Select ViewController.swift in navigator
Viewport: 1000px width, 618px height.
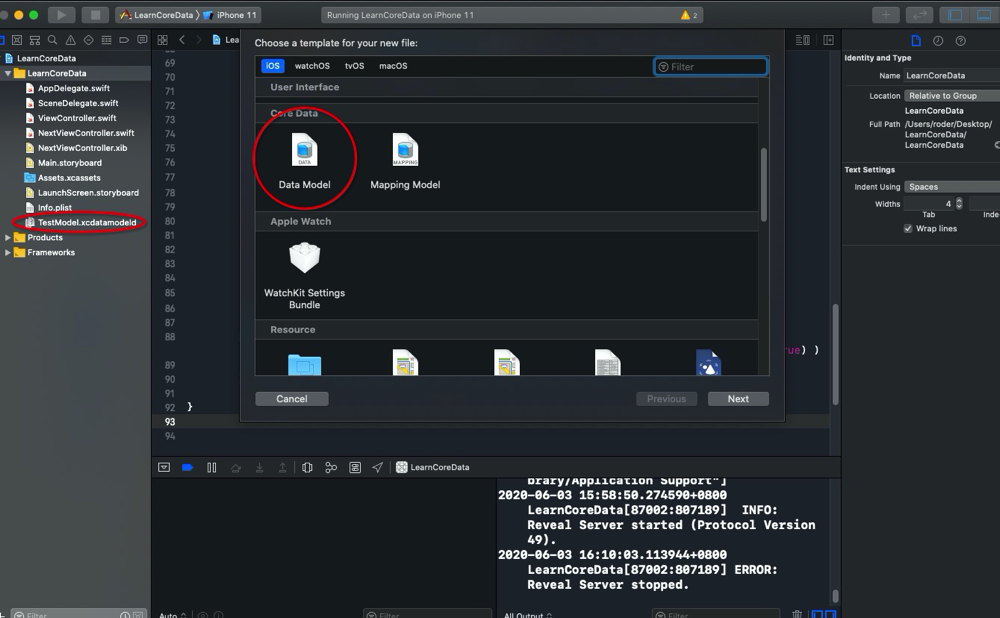pyautogui.click(x=77, y=118)
